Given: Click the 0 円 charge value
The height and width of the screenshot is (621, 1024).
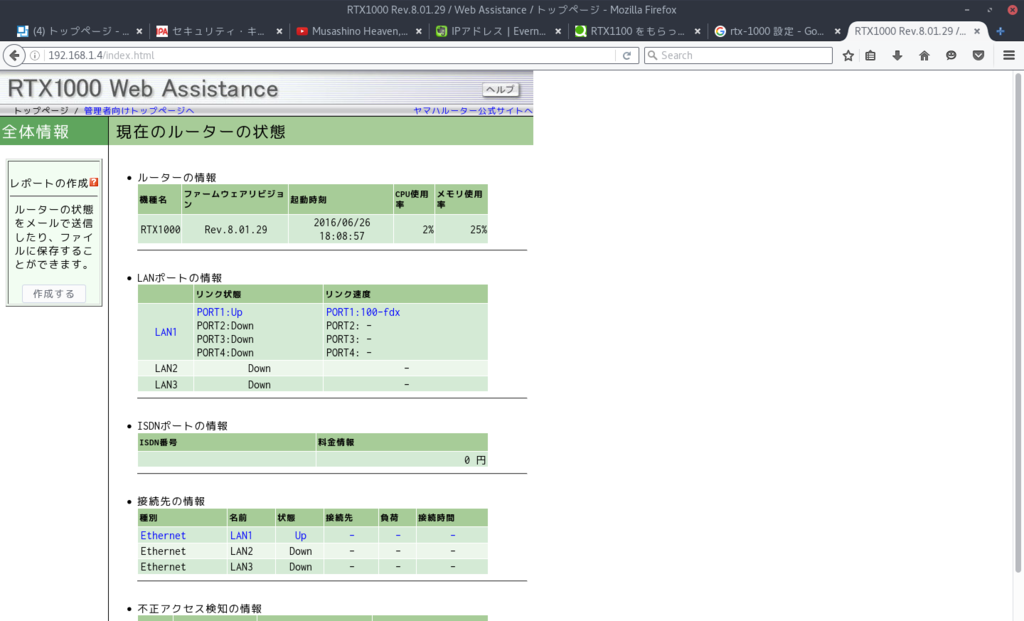Looking at the screenshot, I should 475,460.
